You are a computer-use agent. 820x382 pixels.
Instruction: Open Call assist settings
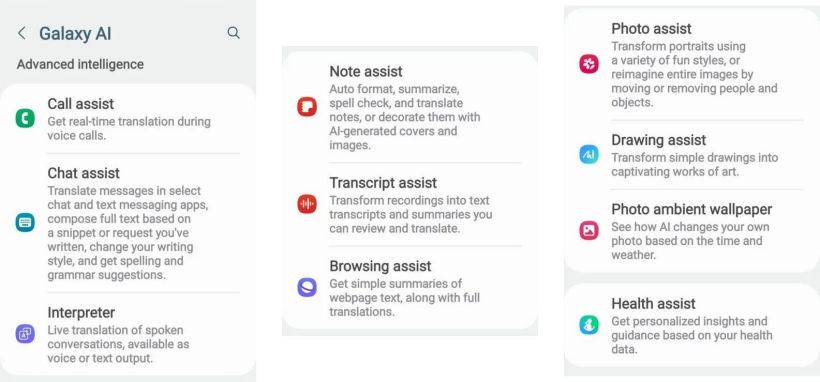pyautogui.click(x=128, y=119)
